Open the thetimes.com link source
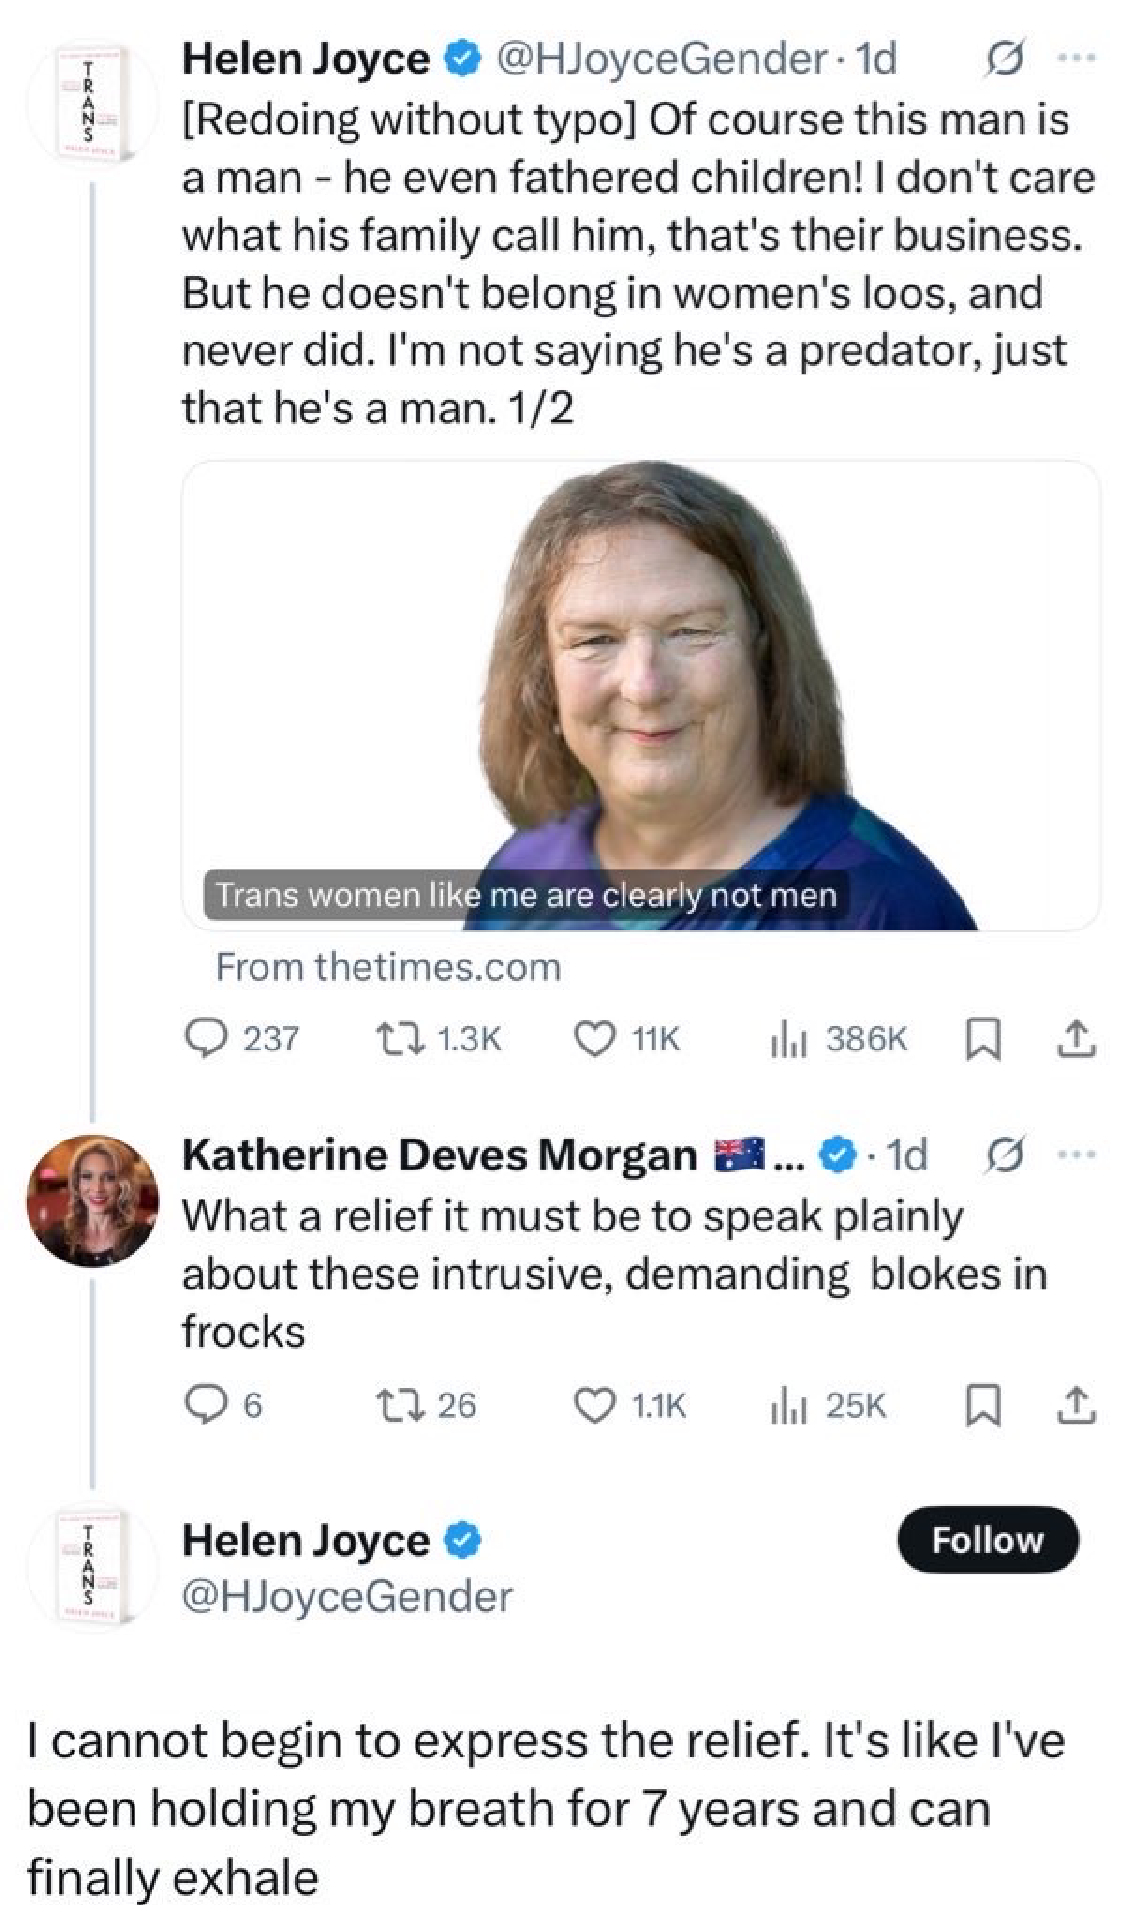 click(388, 967)
